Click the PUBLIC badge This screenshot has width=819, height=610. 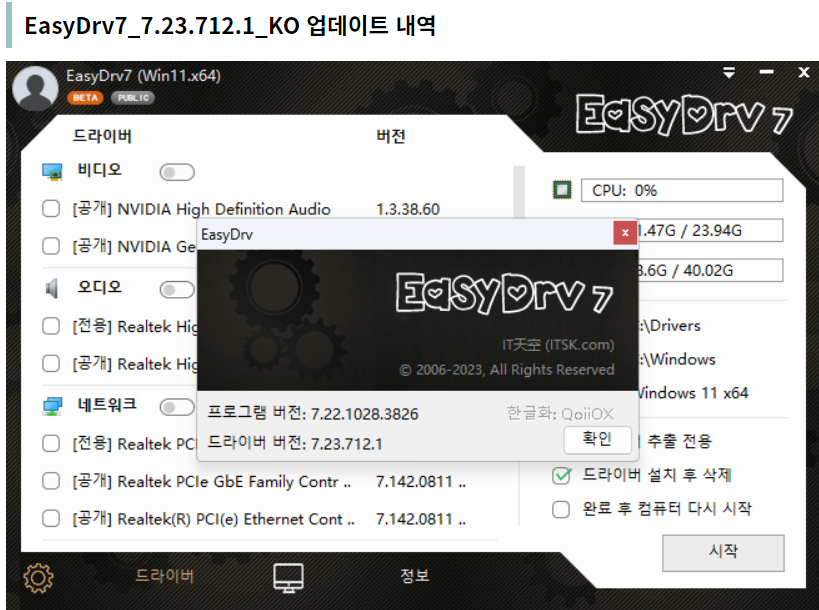[133, 98]
